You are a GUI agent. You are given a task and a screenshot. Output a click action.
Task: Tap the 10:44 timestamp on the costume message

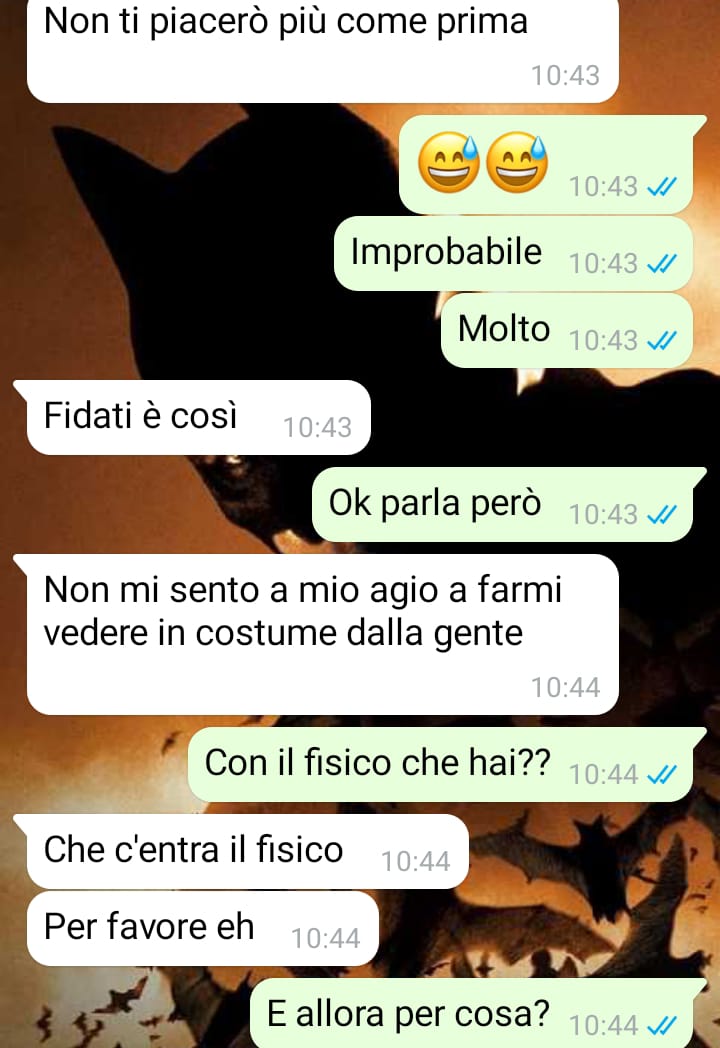(x=566, y=688)
